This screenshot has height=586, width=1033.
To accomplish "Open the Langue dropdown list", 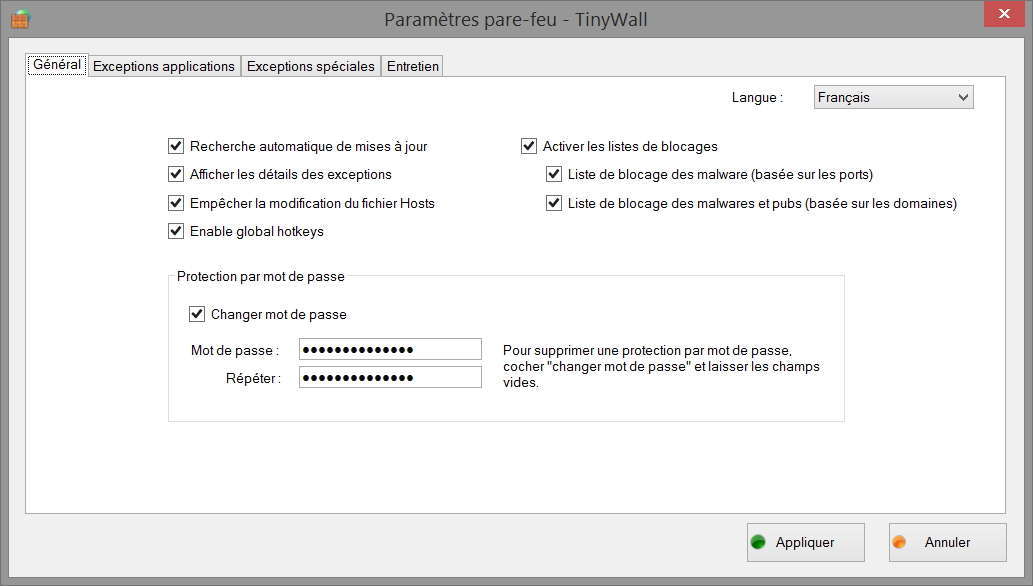I will pos(893,97).
